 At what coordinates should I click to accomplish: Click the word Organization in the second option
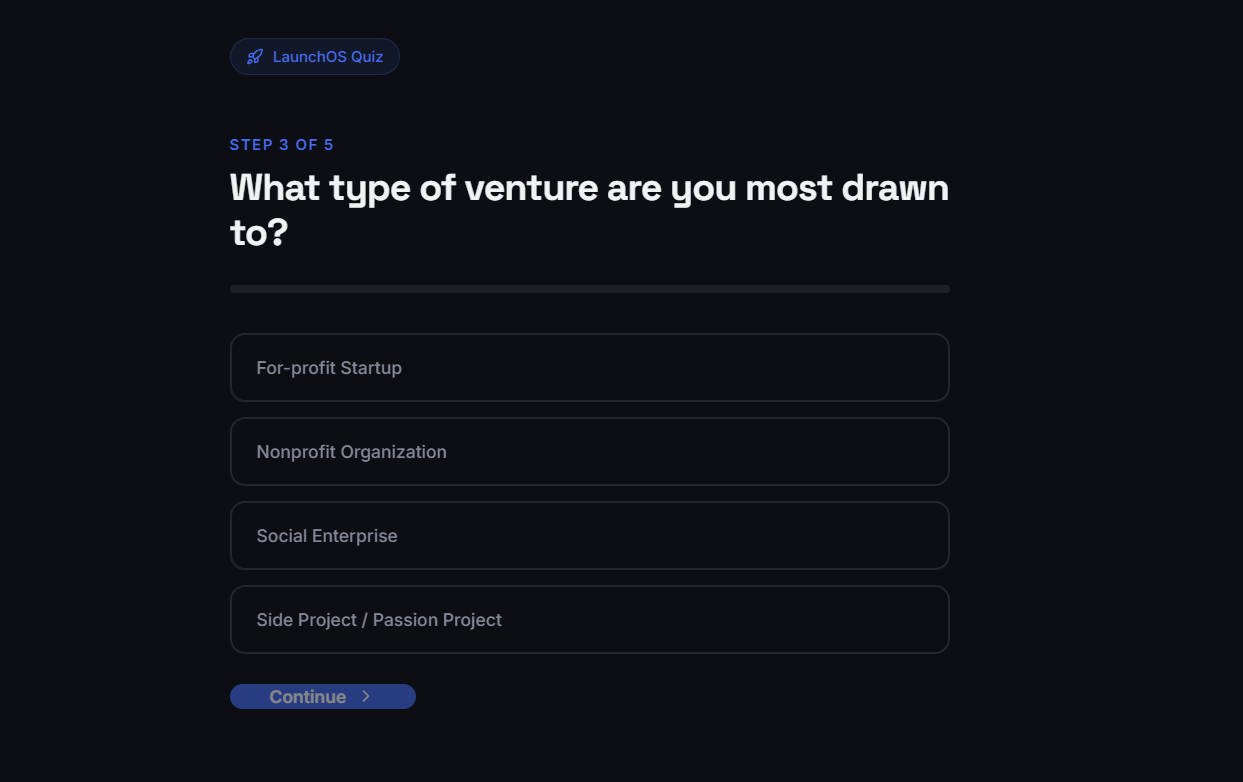(393, 452)
